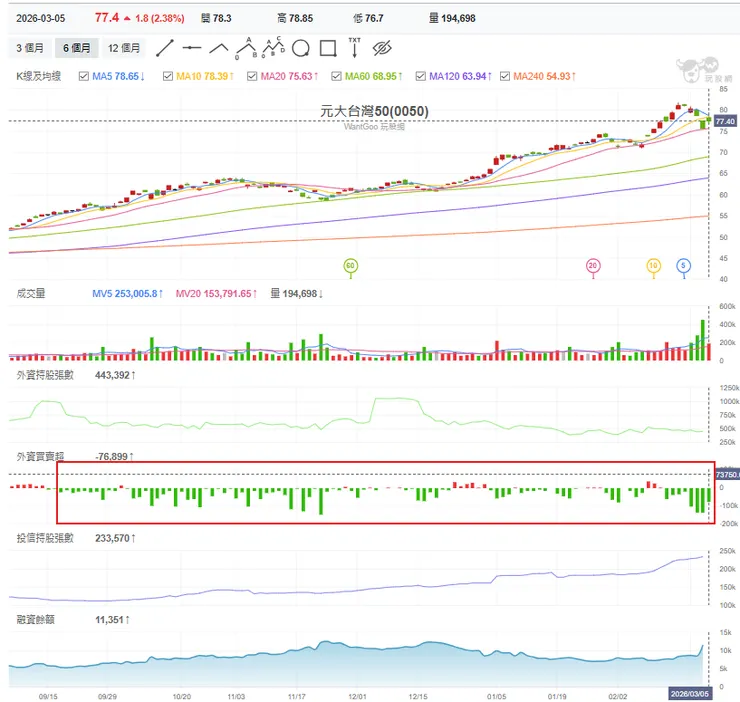Select the TXT text annotation tool
740x702 pixels.
[x=354, y=47]
